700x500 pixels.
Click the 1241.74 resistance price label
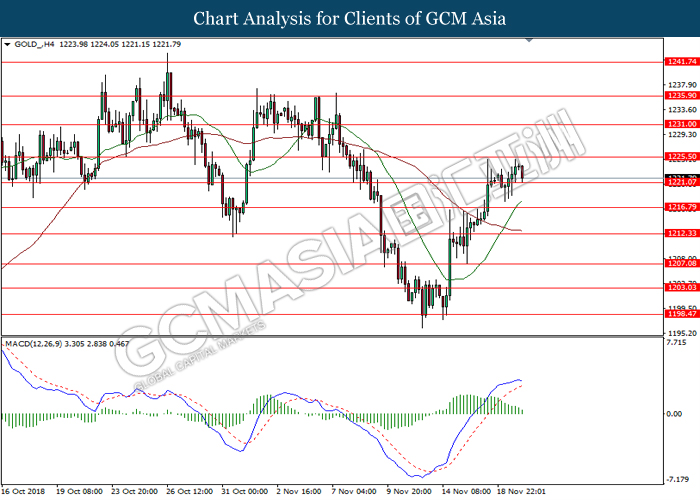coord(682,62)
